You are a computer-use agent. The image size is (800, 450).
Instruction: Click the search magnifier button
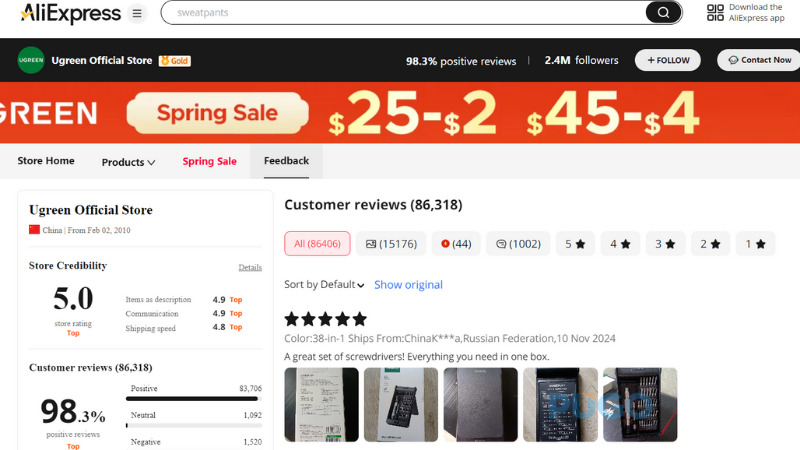pyautogui.click(x=662, y=12)
